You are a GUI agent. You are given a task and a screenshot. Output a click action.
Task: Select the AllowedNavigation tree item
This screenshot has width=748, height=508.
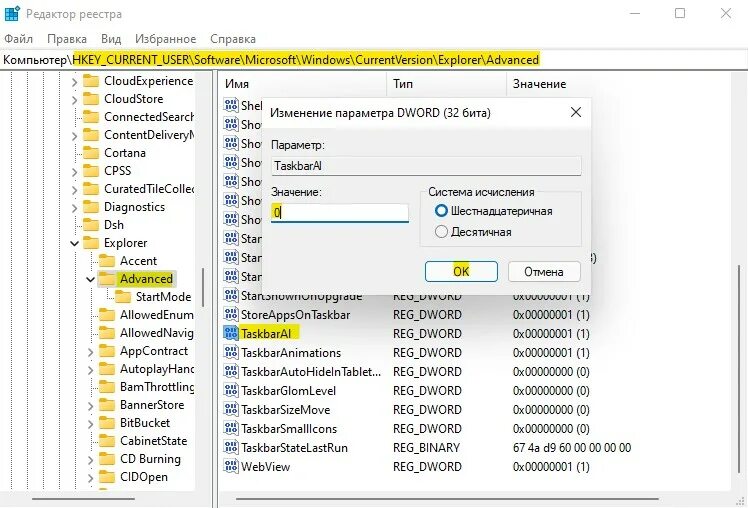pos(156,333)
